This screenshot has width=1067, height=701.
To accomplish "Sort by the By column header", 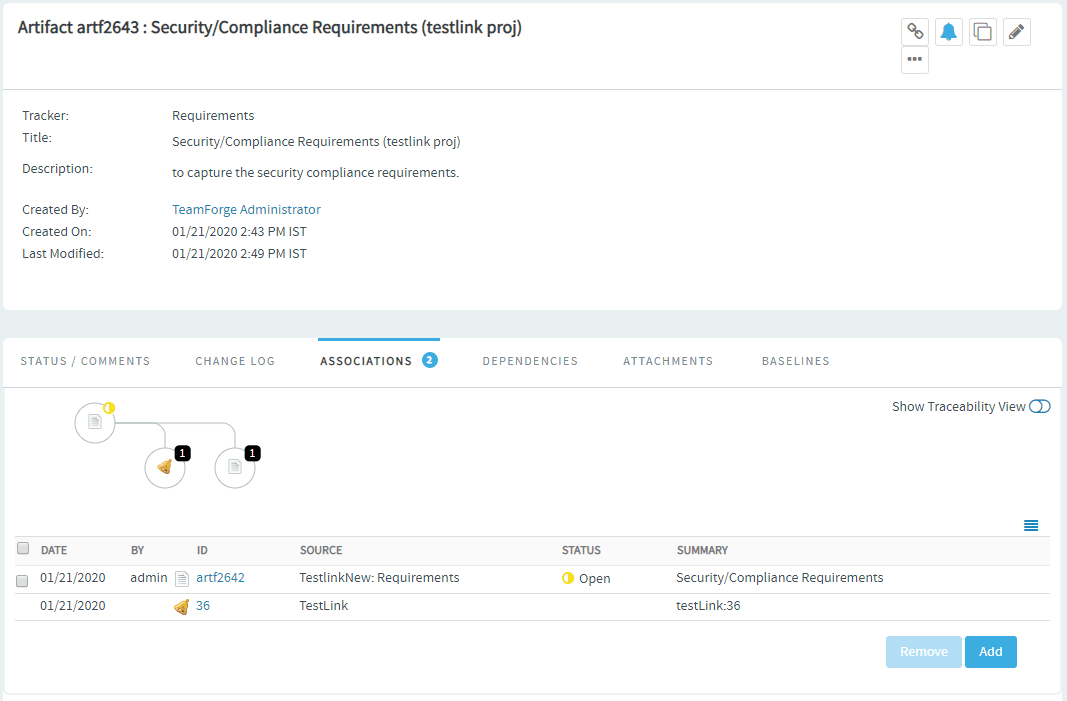I will click(137, 551).
